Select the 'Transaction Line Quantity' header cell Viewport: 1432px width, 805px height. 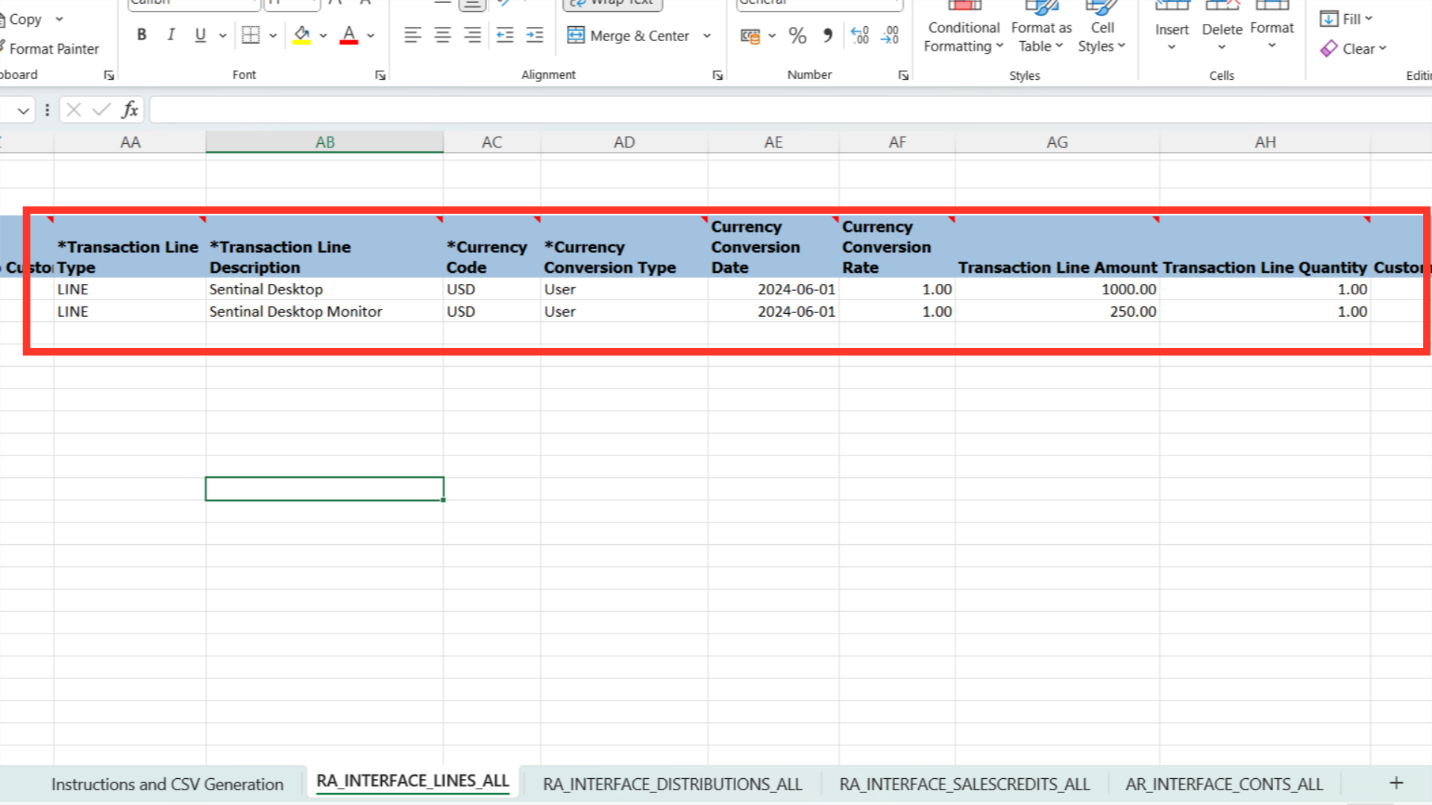tap(1265, 246)
